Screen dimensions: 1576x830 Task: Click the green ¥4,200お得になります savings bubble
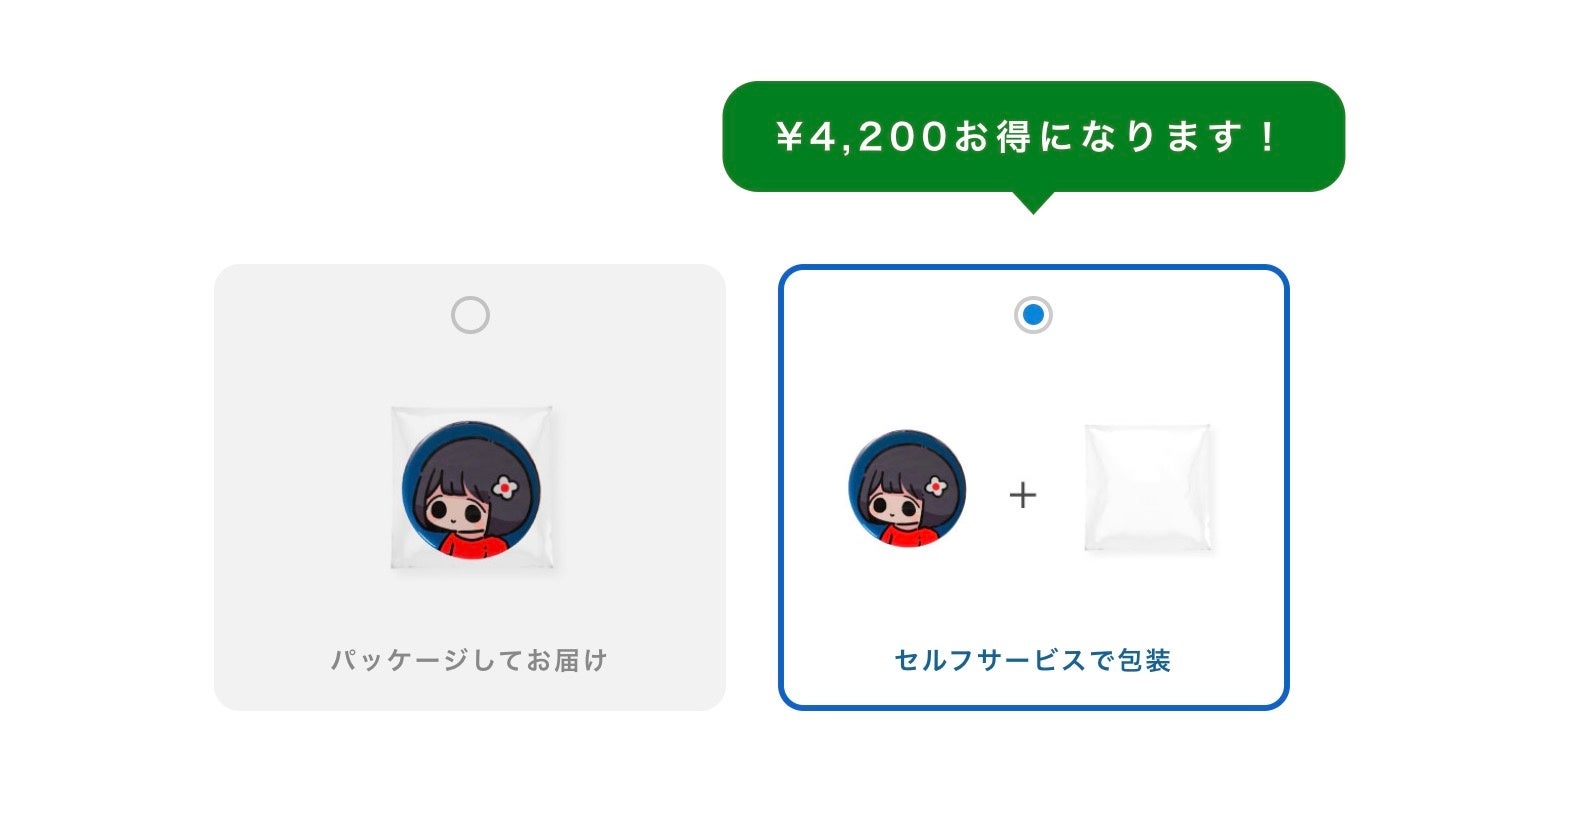pos(1033,137)
